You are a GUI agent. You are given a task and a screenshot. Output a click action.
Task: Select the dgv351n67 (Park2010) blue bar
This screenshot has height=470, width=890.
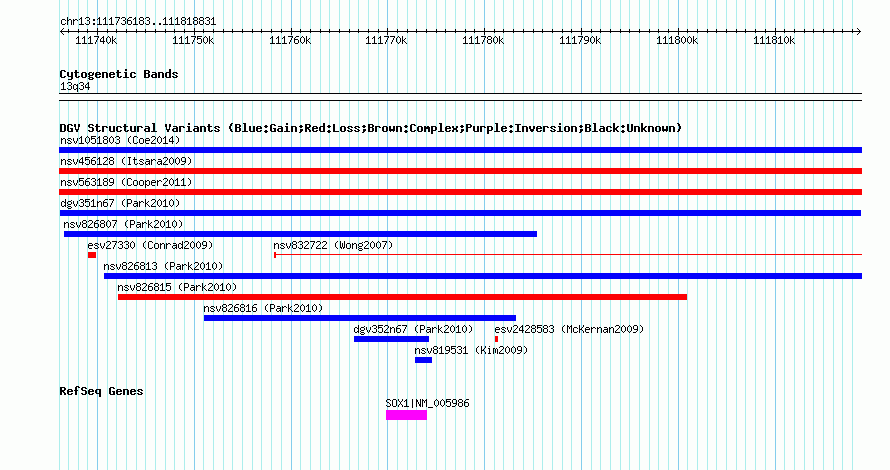[460, 213]
